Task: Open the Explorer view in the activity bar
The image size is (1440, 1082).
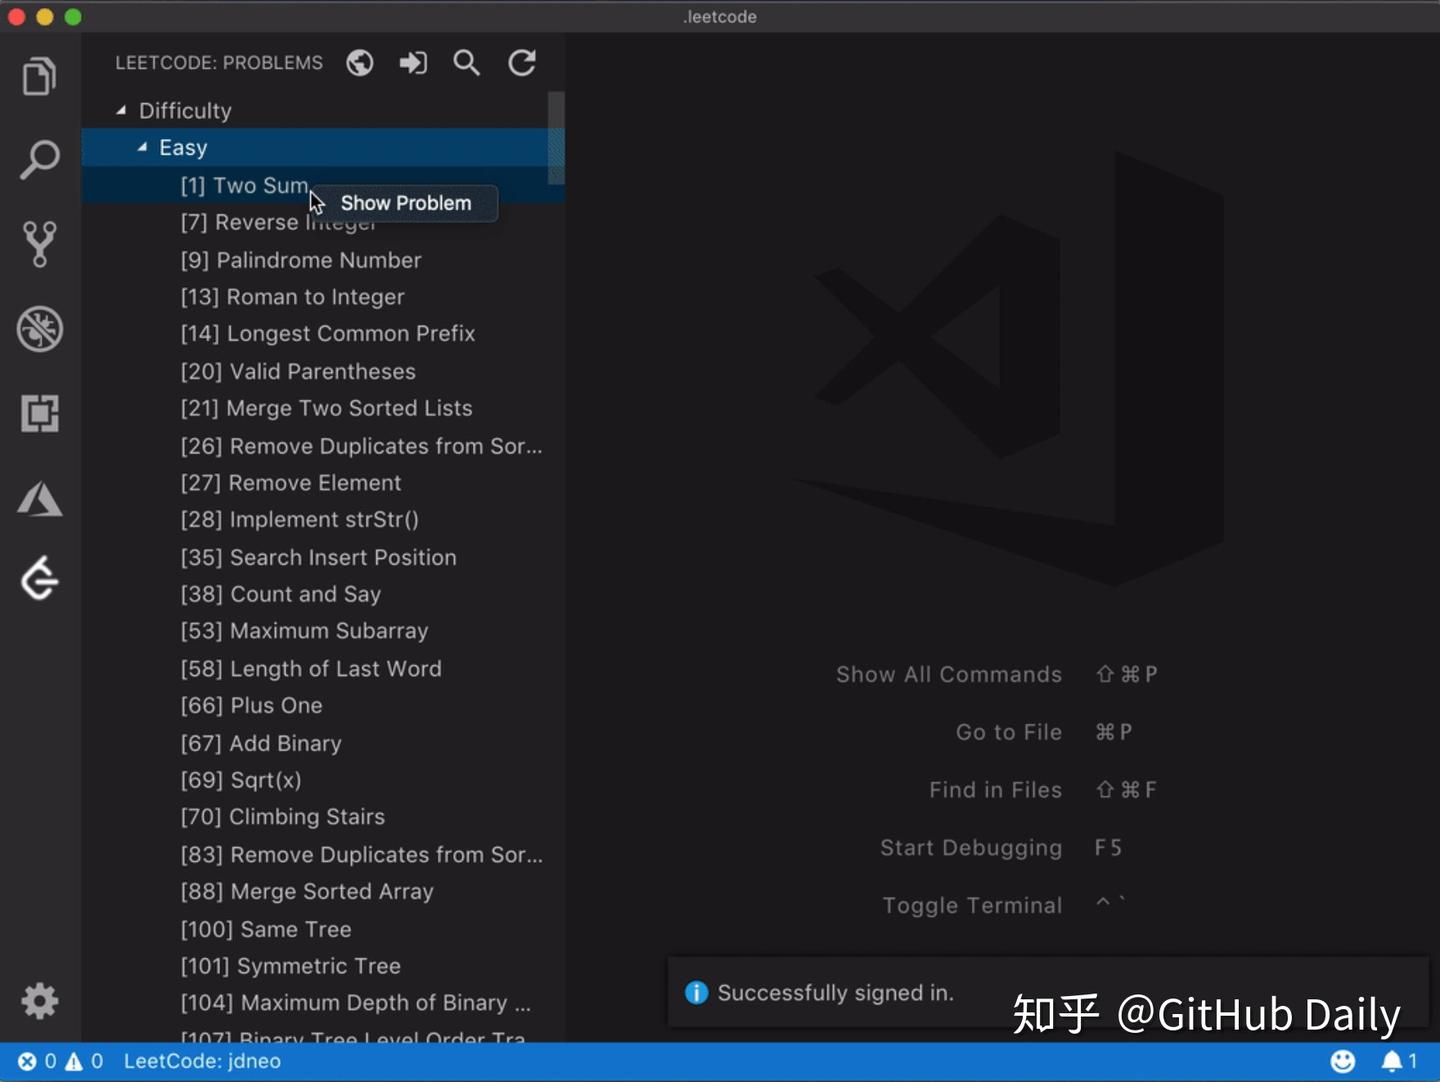Action: [x=39, y=76]
